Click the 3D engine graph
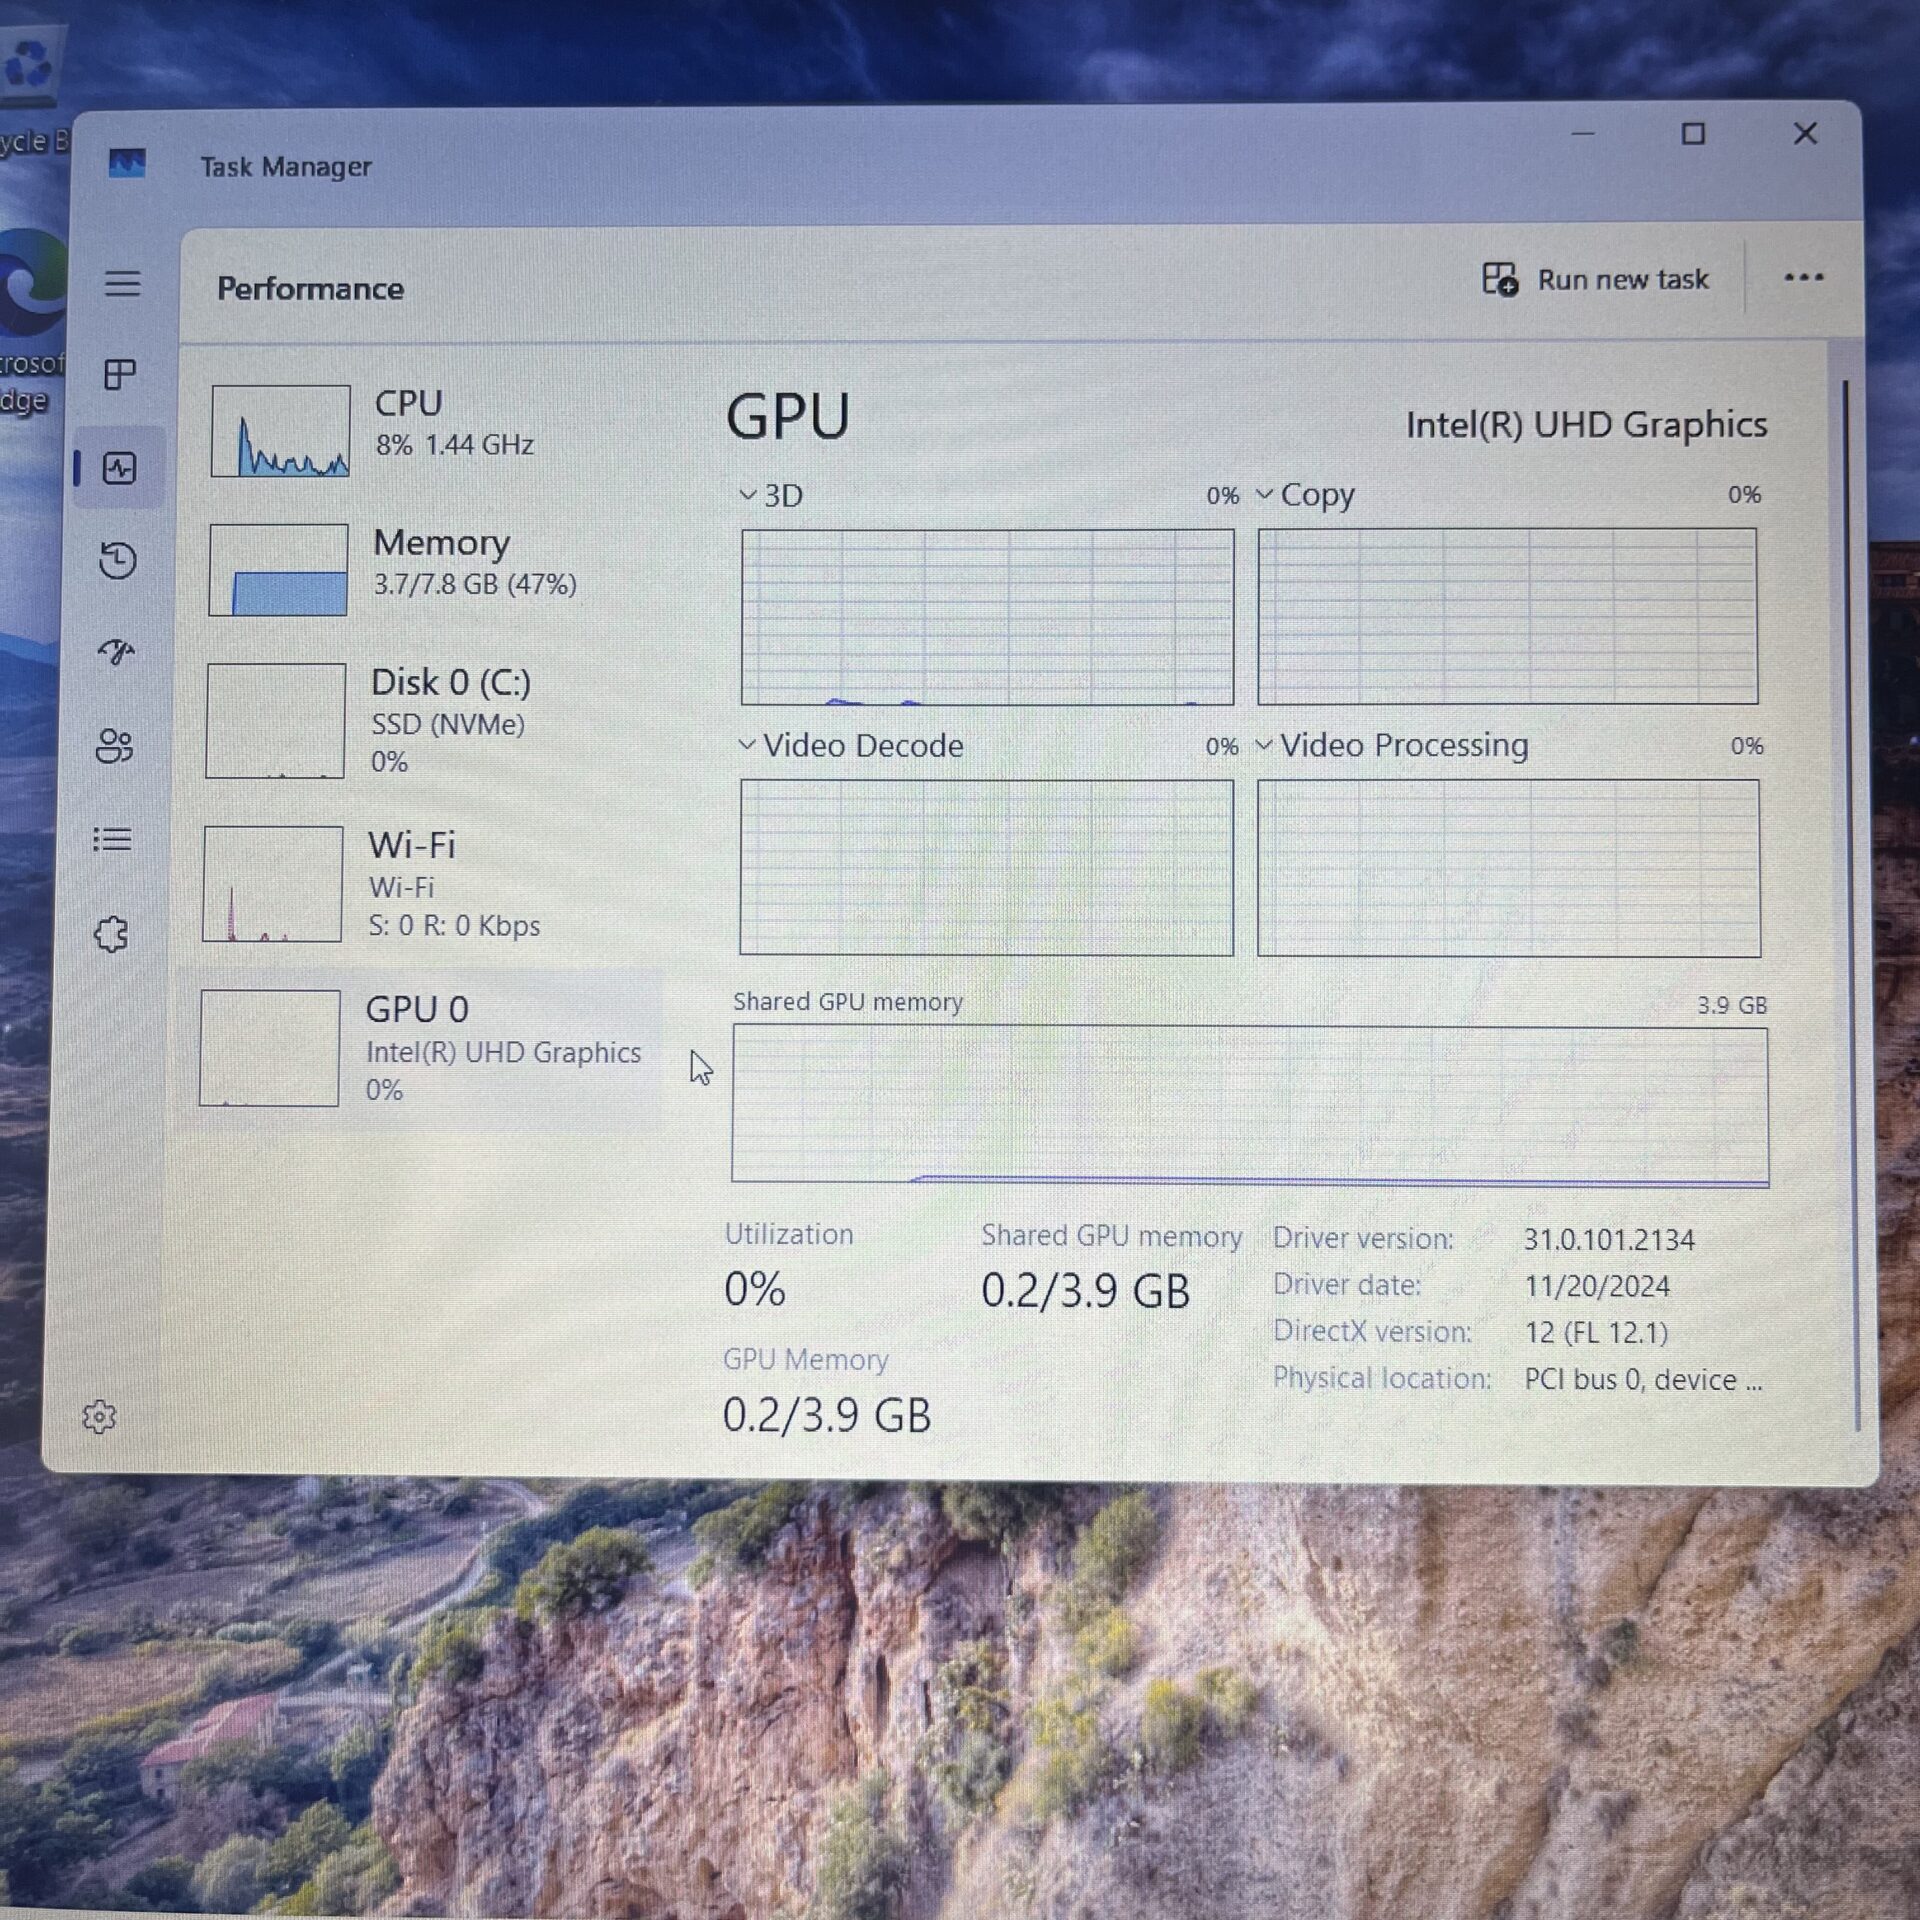Image resolution: width=1920 pixels, height=1920 pixels. tap(987, 617)
